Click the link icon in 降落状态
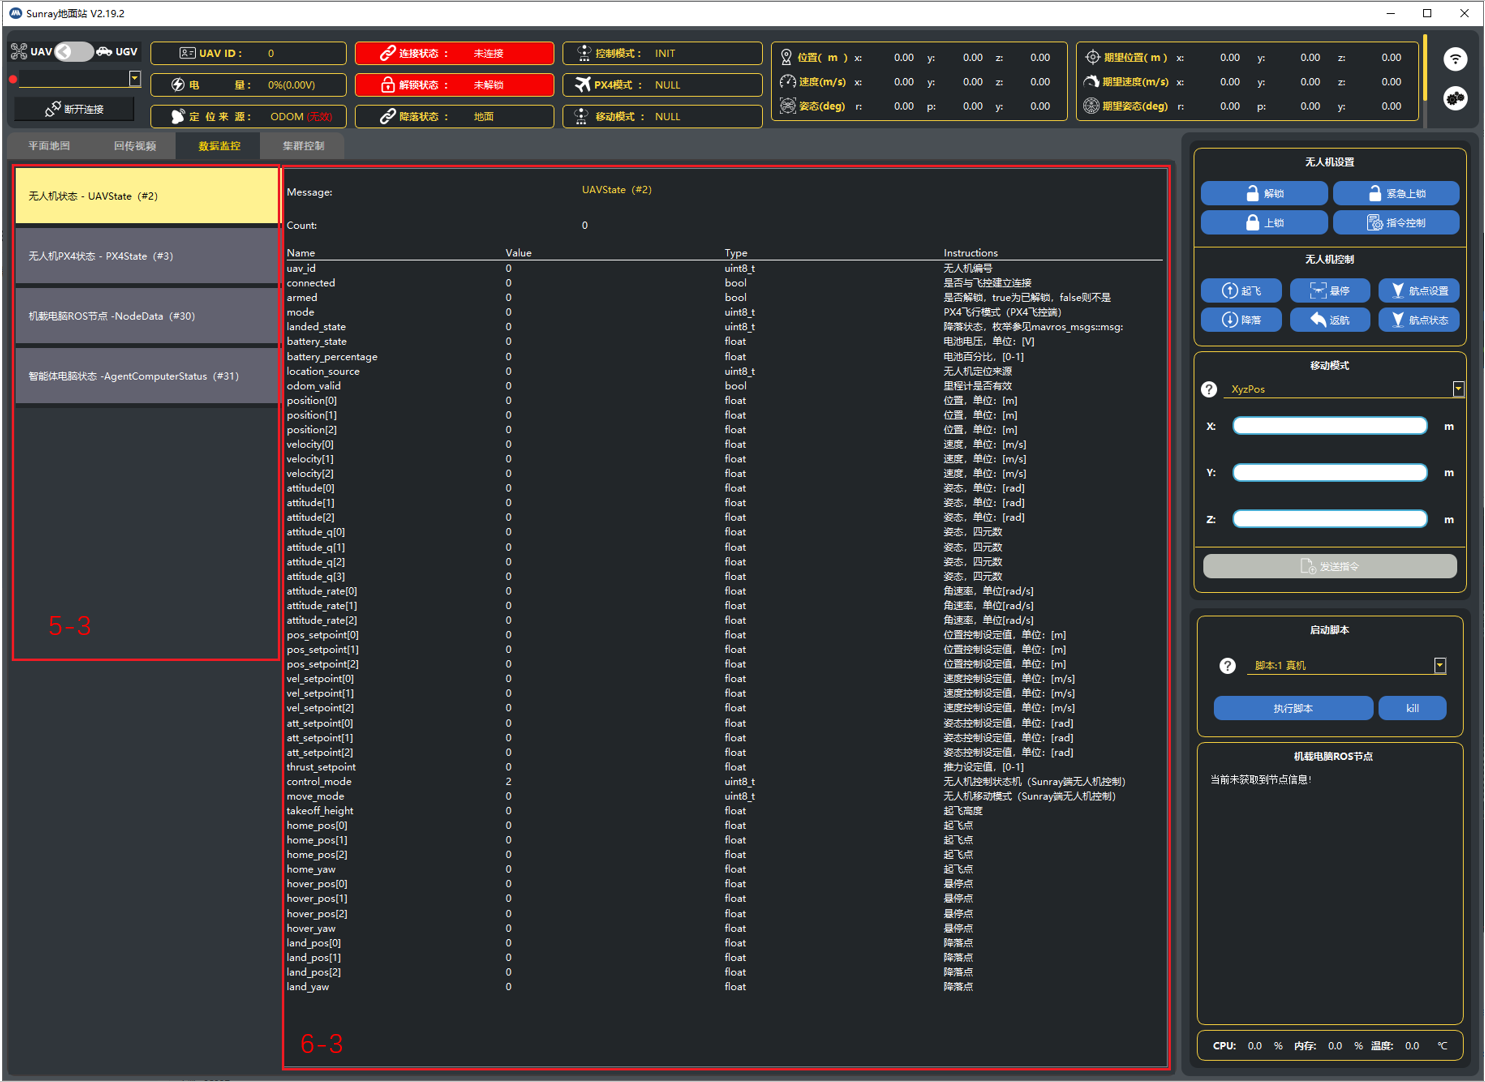Image resolution: width=1485 pixels, height=1082 pixels. tap(387, 116)
